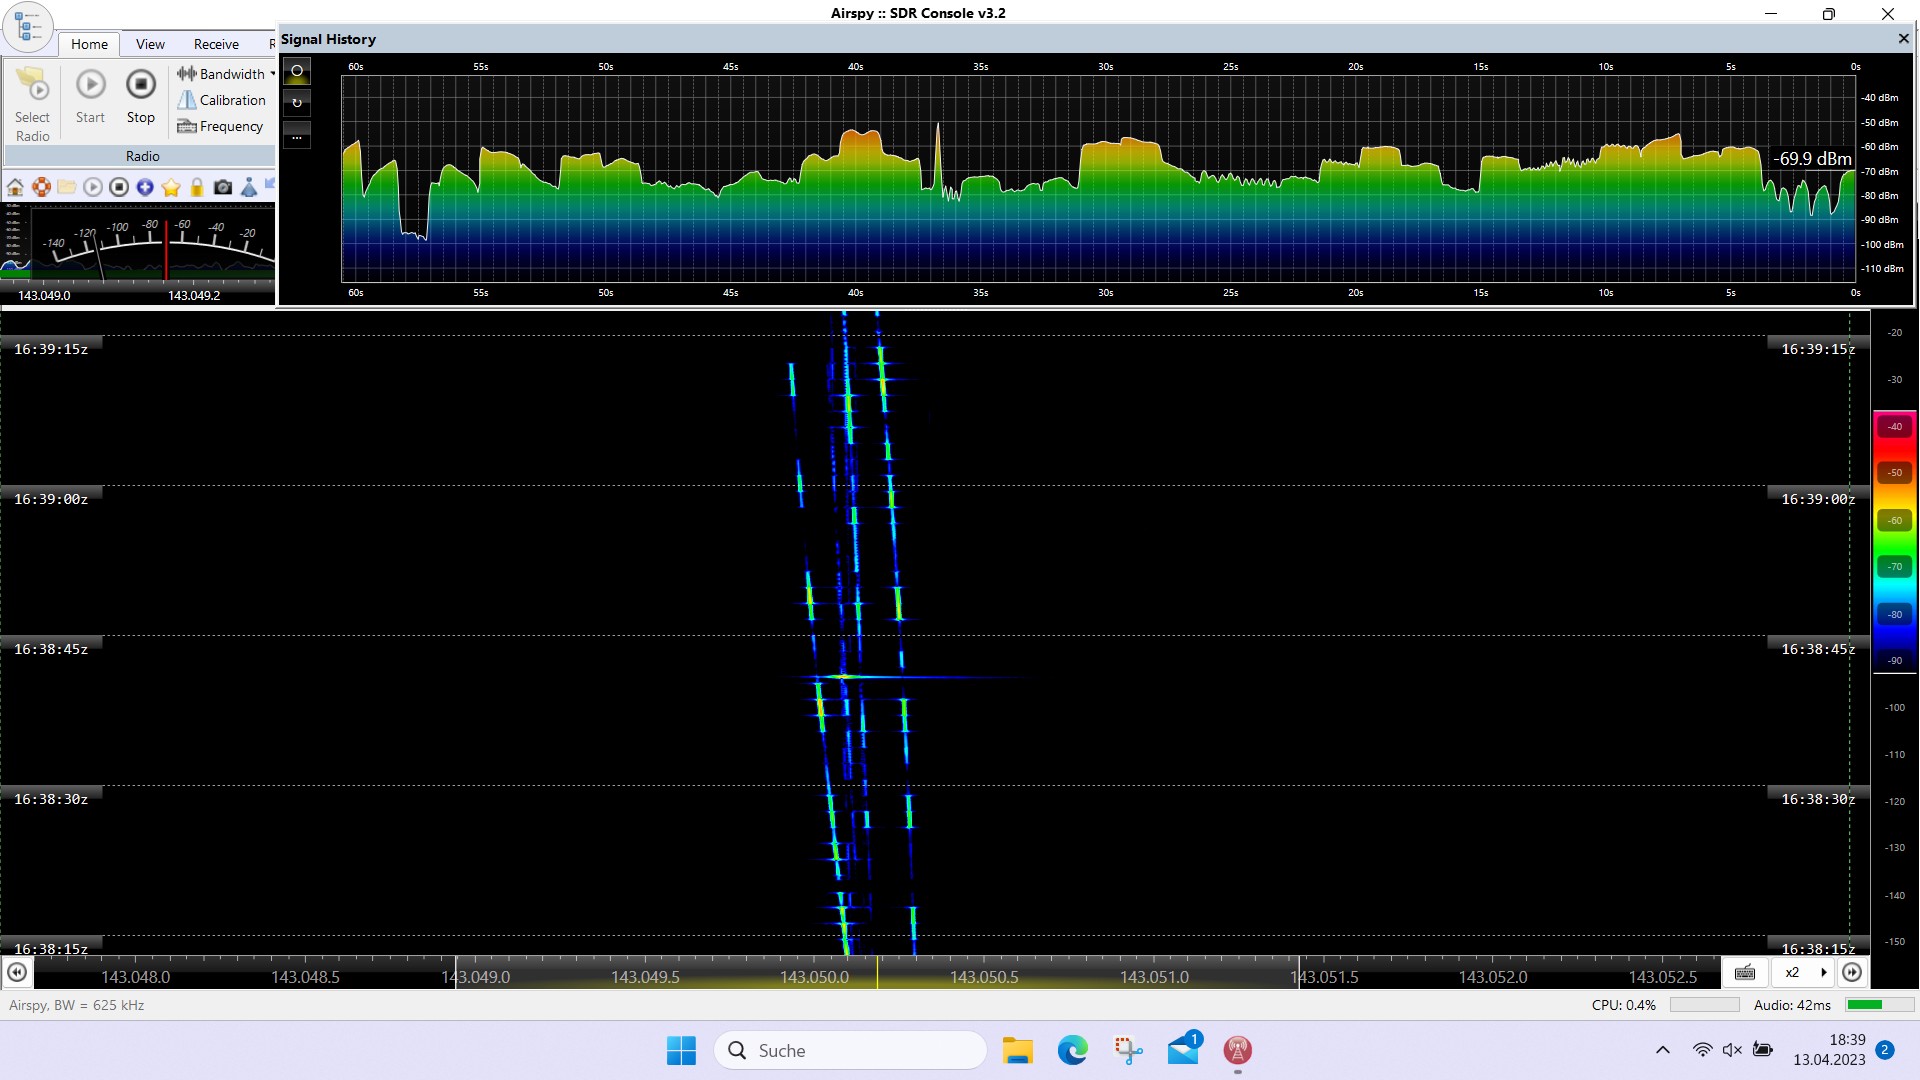The width and height of the screenshot is (1920, 1080).
Task: Click the audio buffer level bar
Action: coord(1880,1005)
